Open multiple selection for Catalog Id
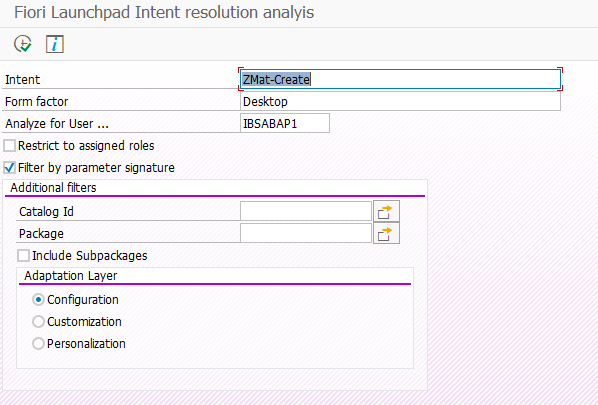The width and height of the screenshot is (598, 405). tap(386, 211)
